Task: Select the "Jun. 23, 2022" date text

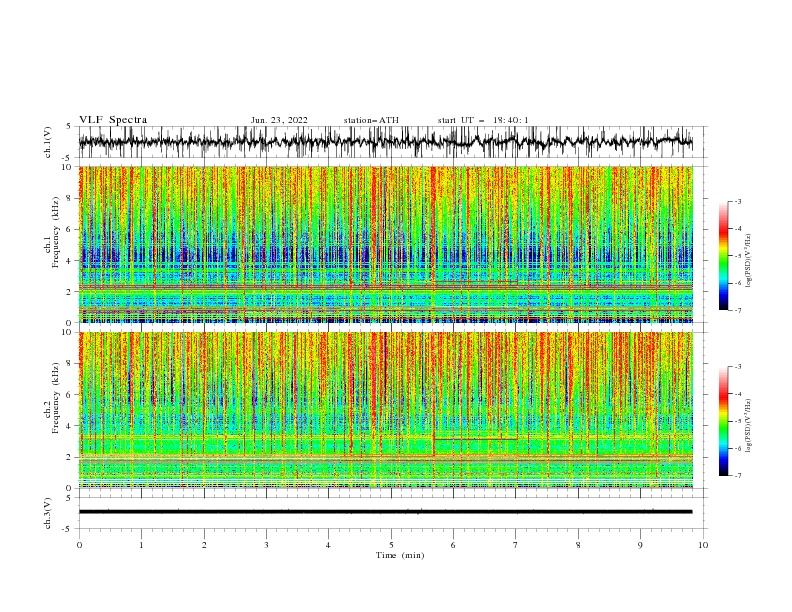Action: point(279,120)
